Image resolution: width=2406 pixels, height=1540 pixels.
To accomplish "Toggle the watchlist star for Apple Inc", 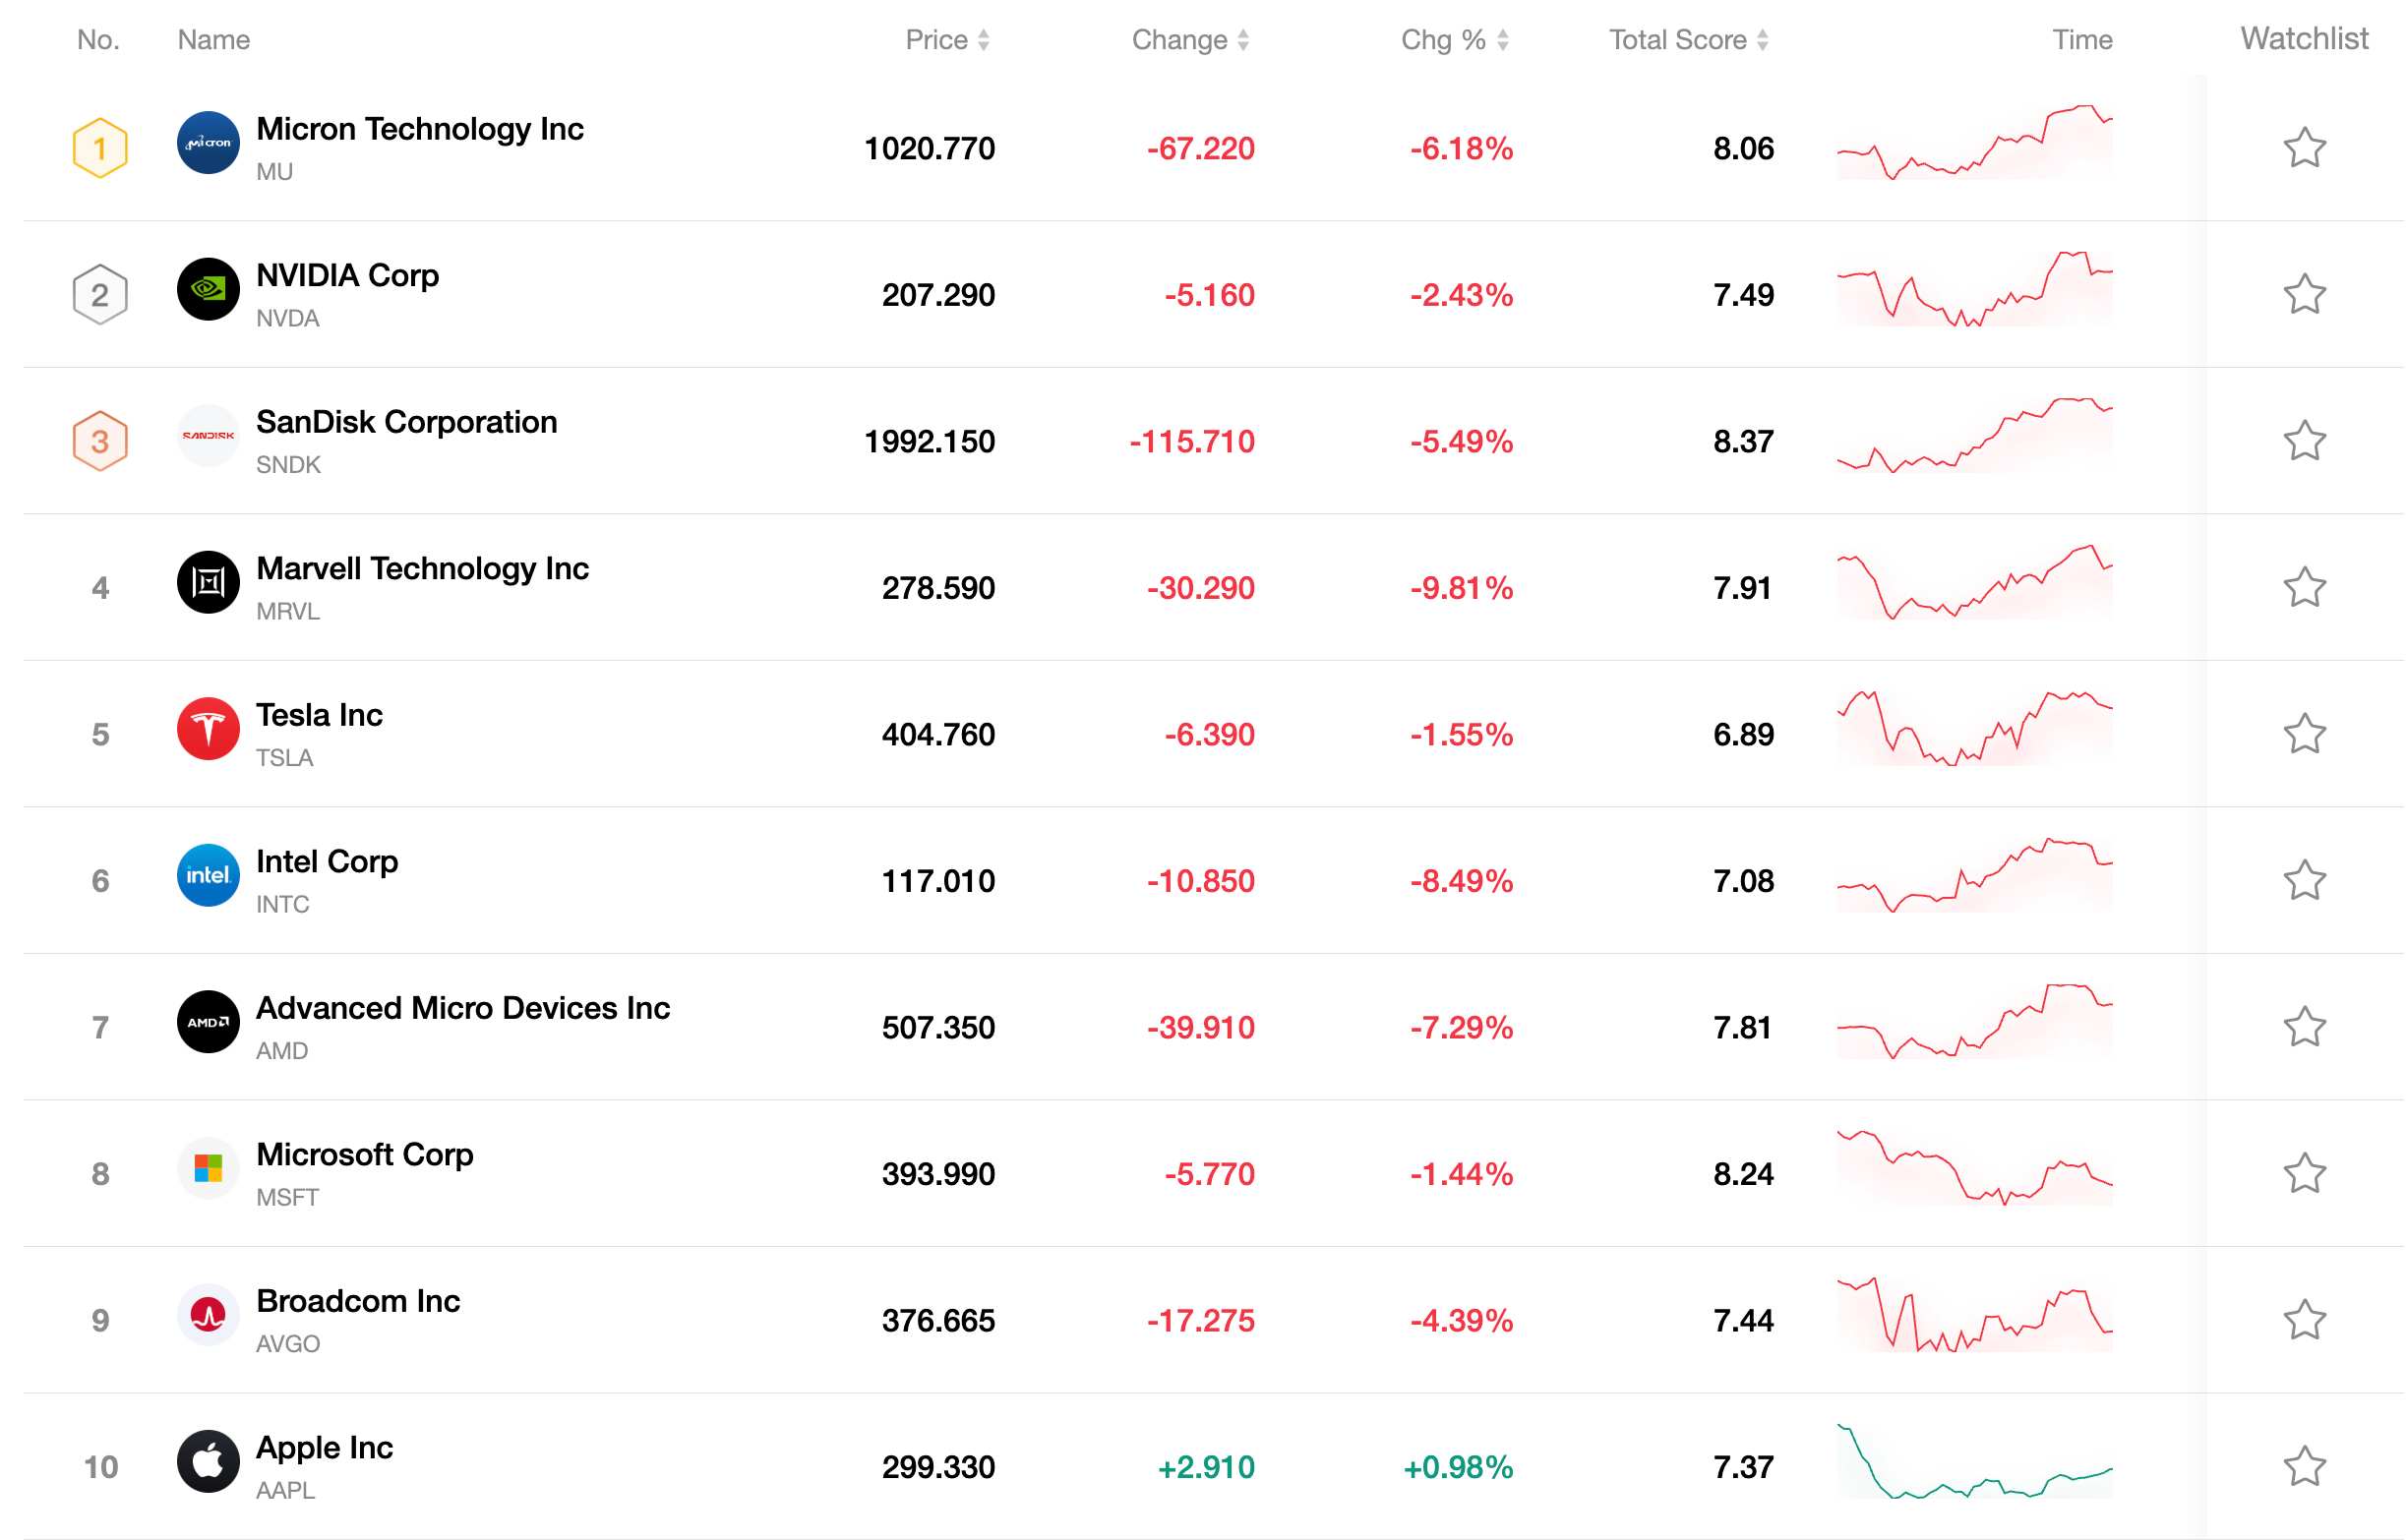I will point(2304,1467).
